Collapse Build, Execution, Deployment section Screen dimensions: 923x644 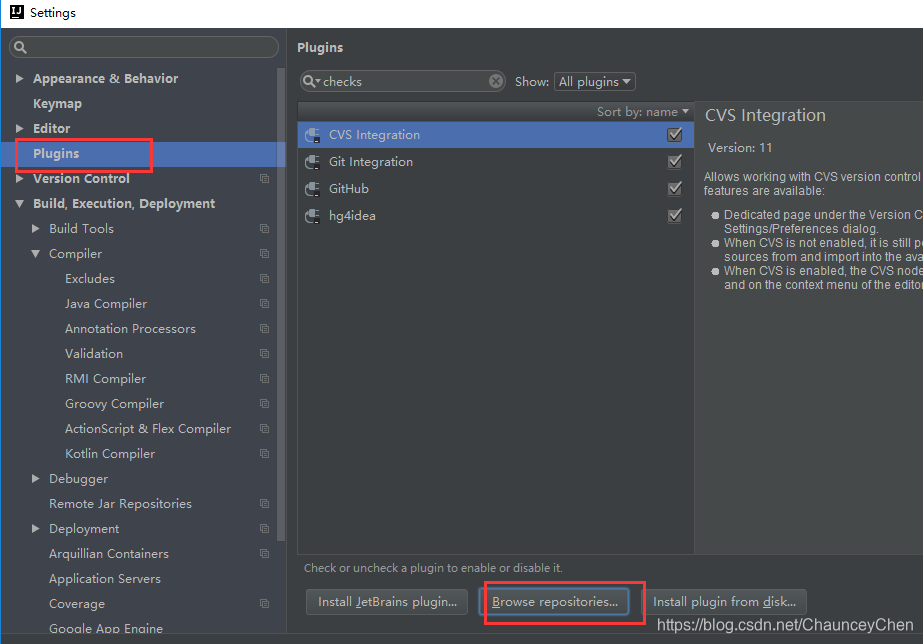pyautogui.click(x=19, y=204)
